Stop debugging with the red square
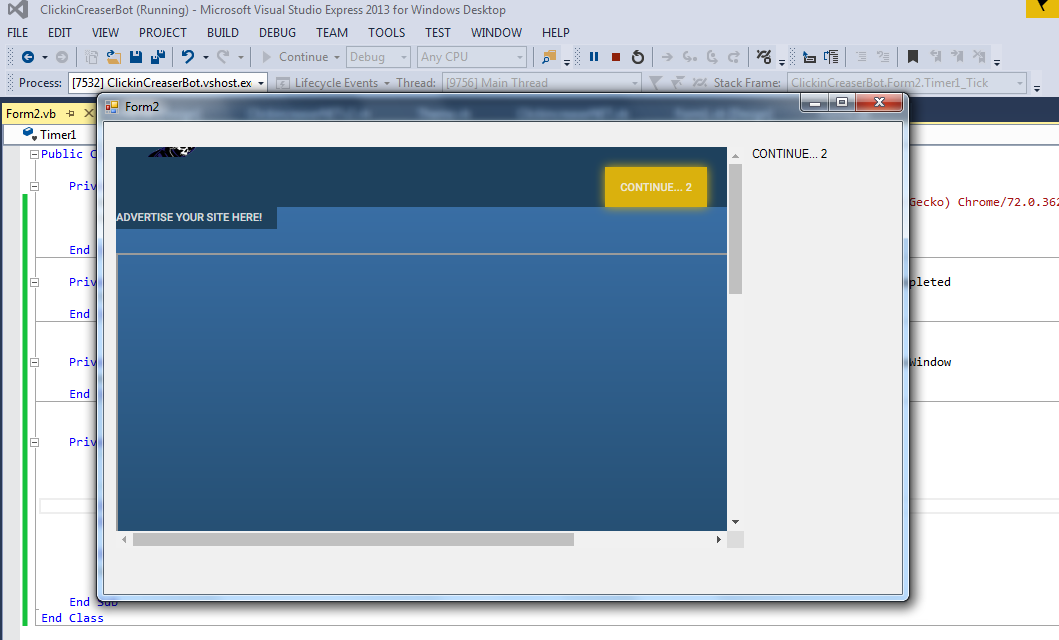 coord(615,57)
